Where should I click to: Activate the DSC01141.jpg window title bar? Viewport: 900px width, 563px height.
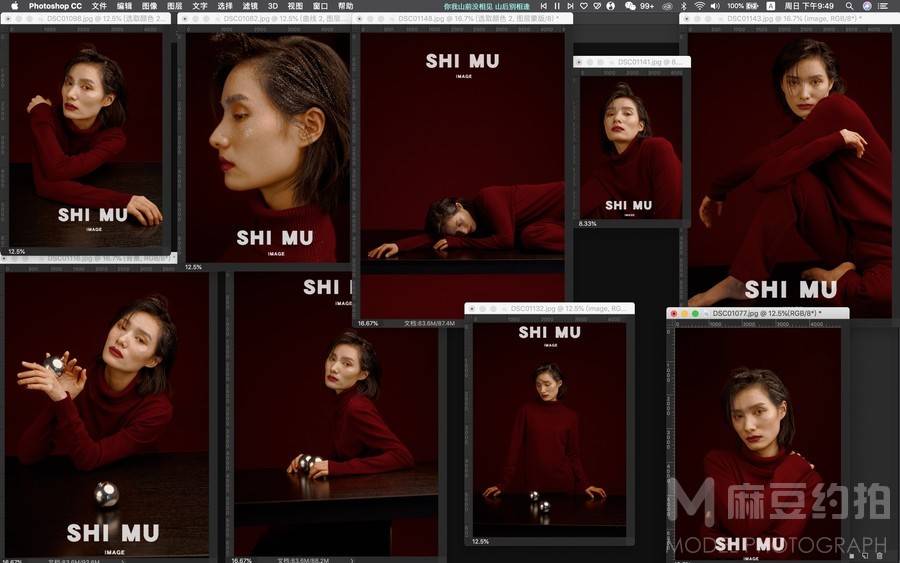[x=631, y=61]
